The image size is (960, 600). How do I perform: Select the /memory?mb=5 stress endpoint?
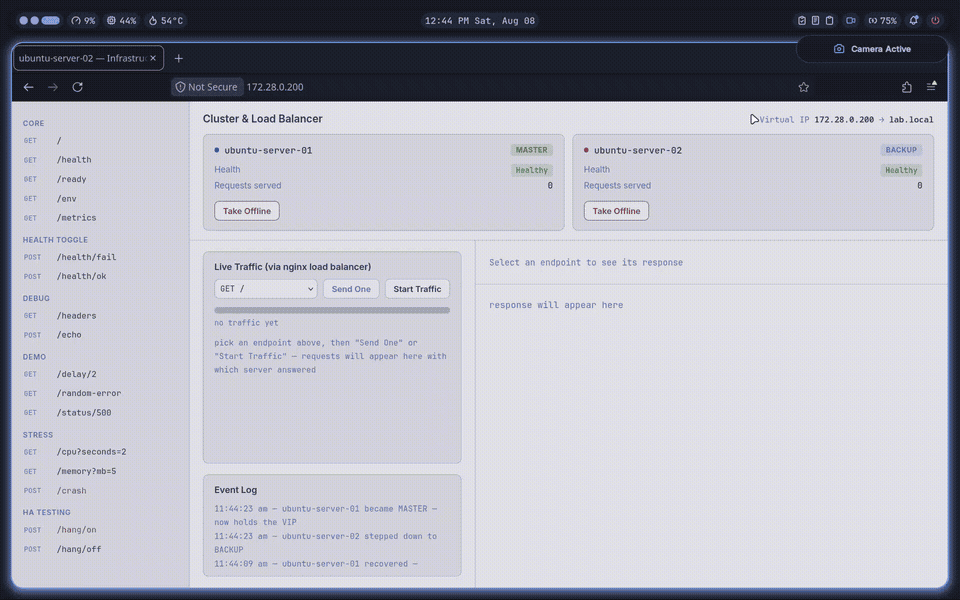tap(100, 471)
